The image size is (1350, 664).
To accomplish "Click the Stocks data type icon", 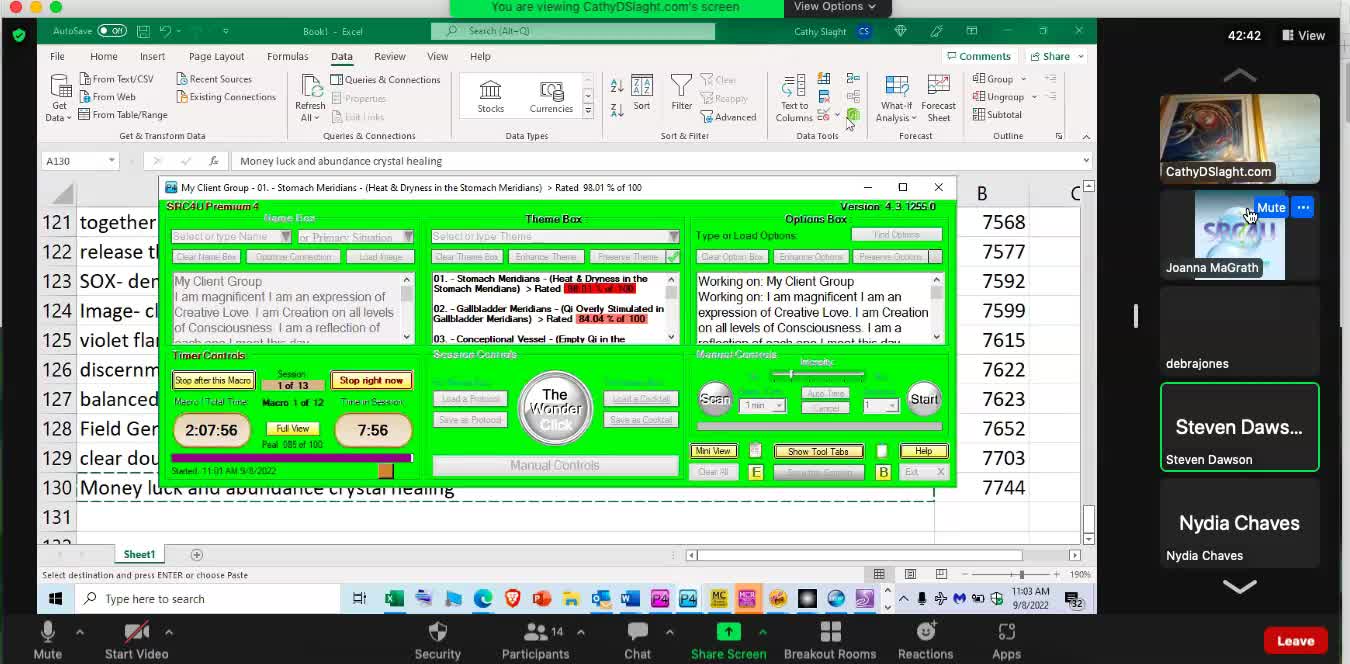I will 490,96.
